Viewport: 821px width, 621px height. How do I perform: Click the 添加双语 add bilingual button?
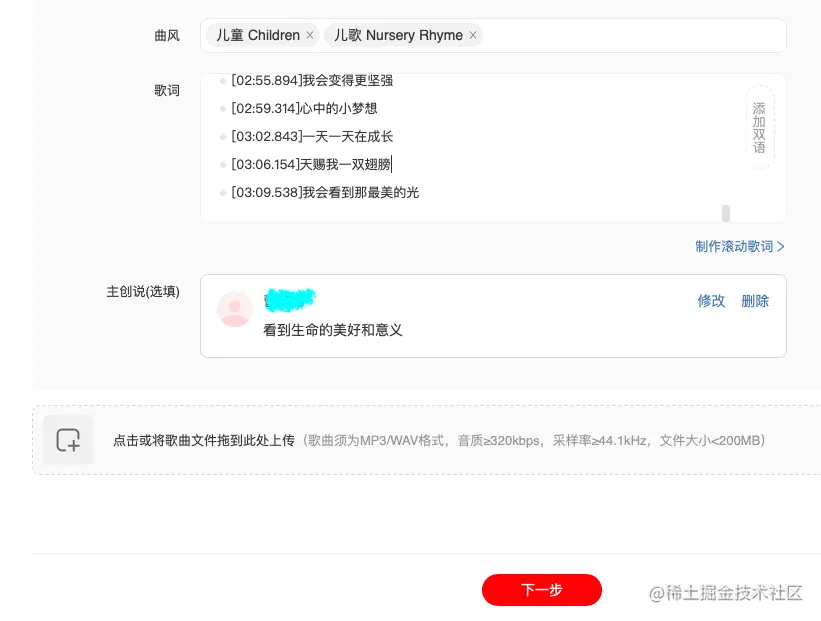tap(759, 127)
